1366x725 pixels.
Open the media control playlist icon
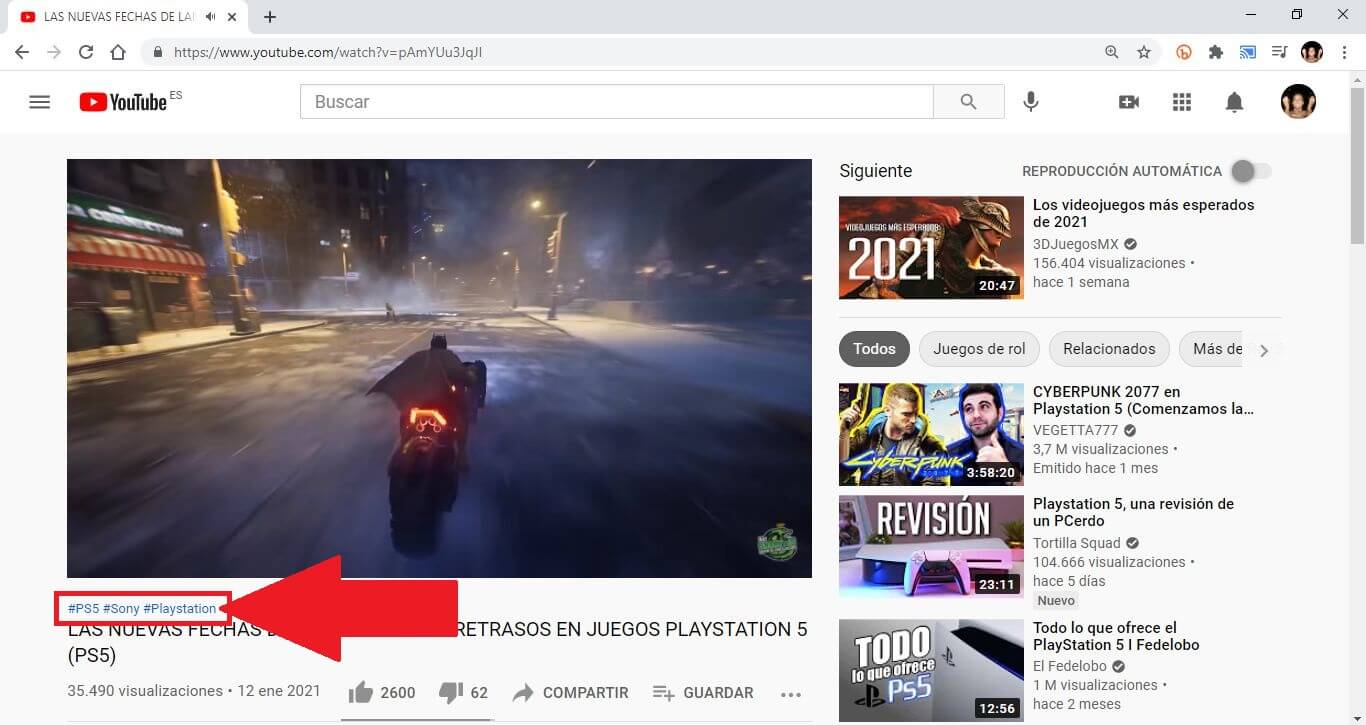[x=1279, y=52]
